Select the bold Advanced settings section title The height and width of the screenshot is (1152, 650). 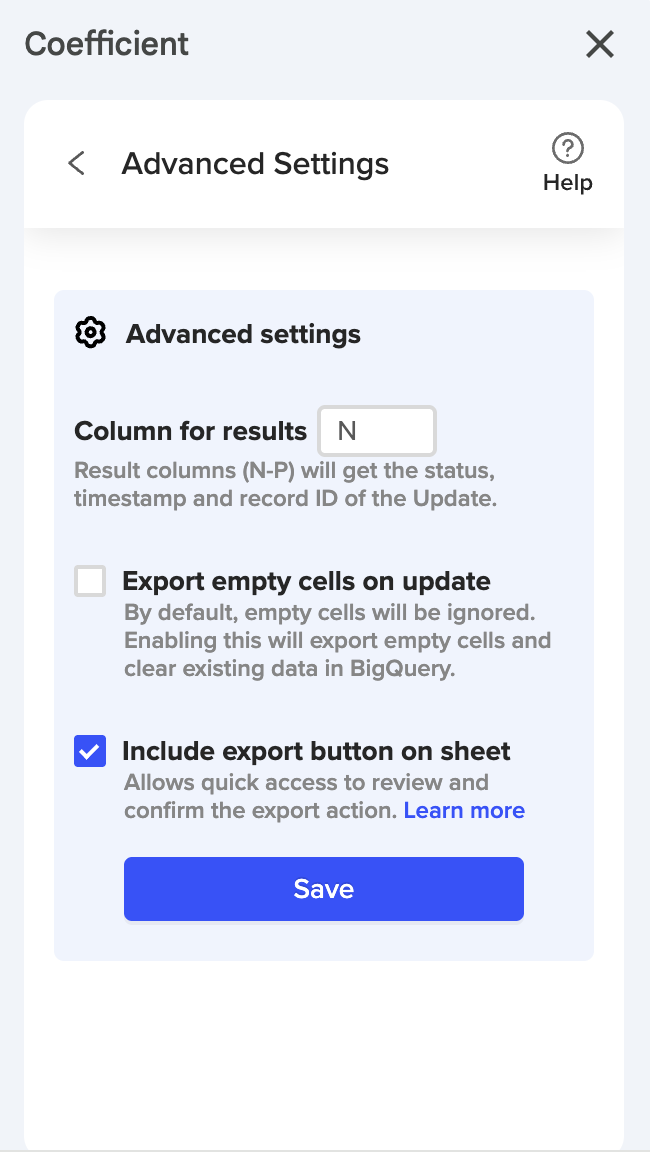[x=243, y=334]
